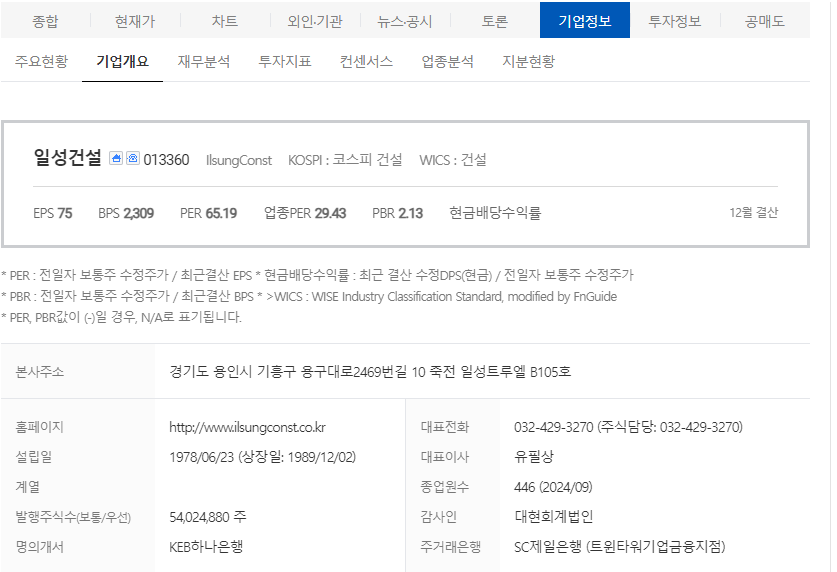Open the http://www.ilsungconst.co.kr homepage link

coord(247,427)
